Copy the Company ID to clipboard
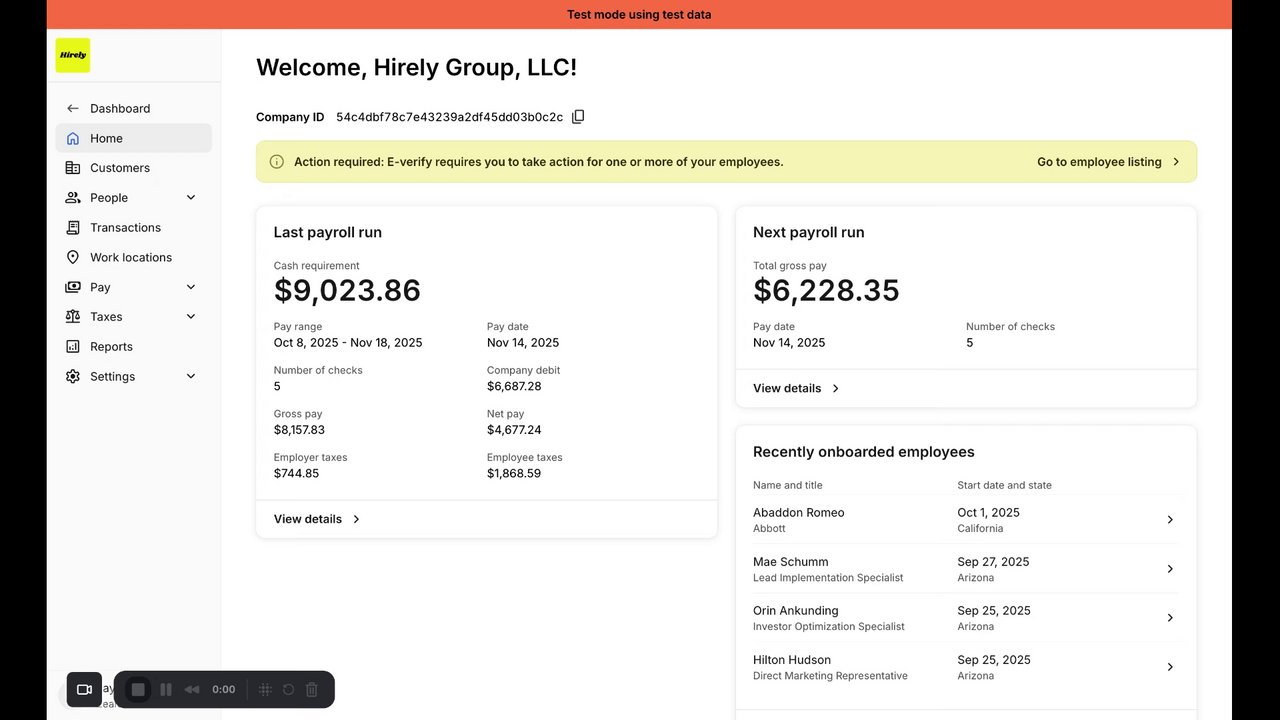Viewport: 1280px width, 720px height. (578, 117)
